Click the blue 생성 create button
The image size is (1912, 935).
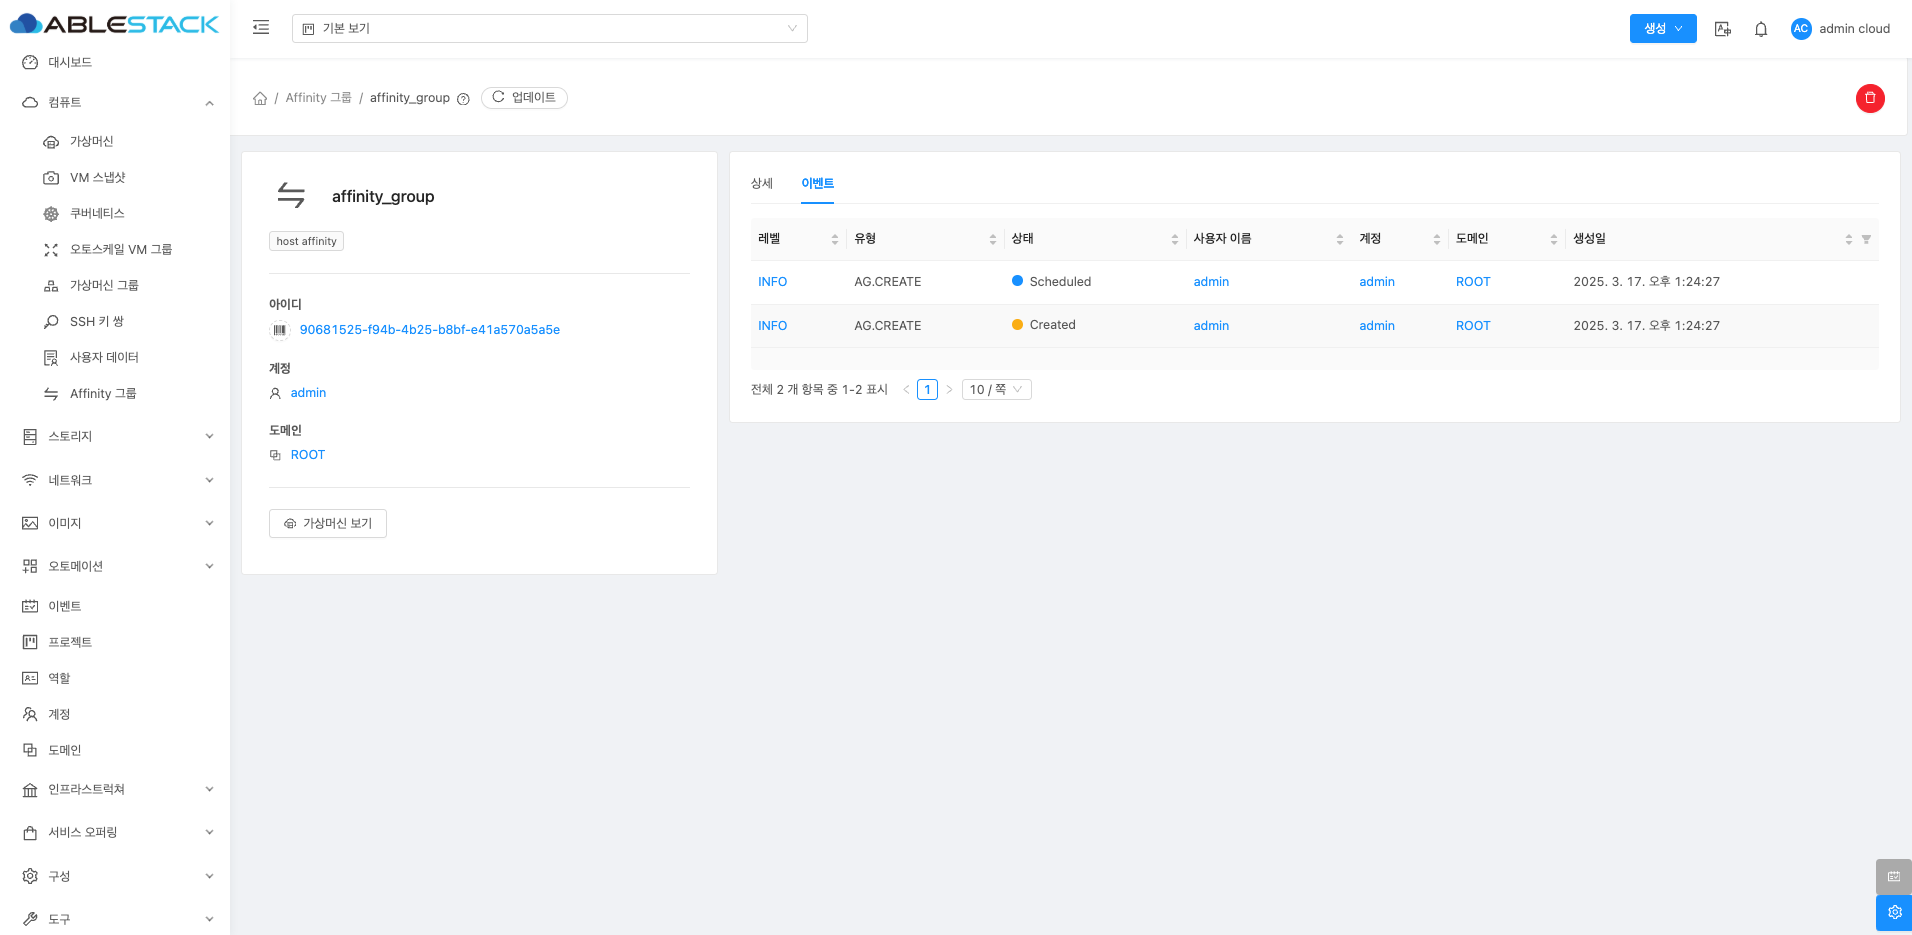[1662, 29]
